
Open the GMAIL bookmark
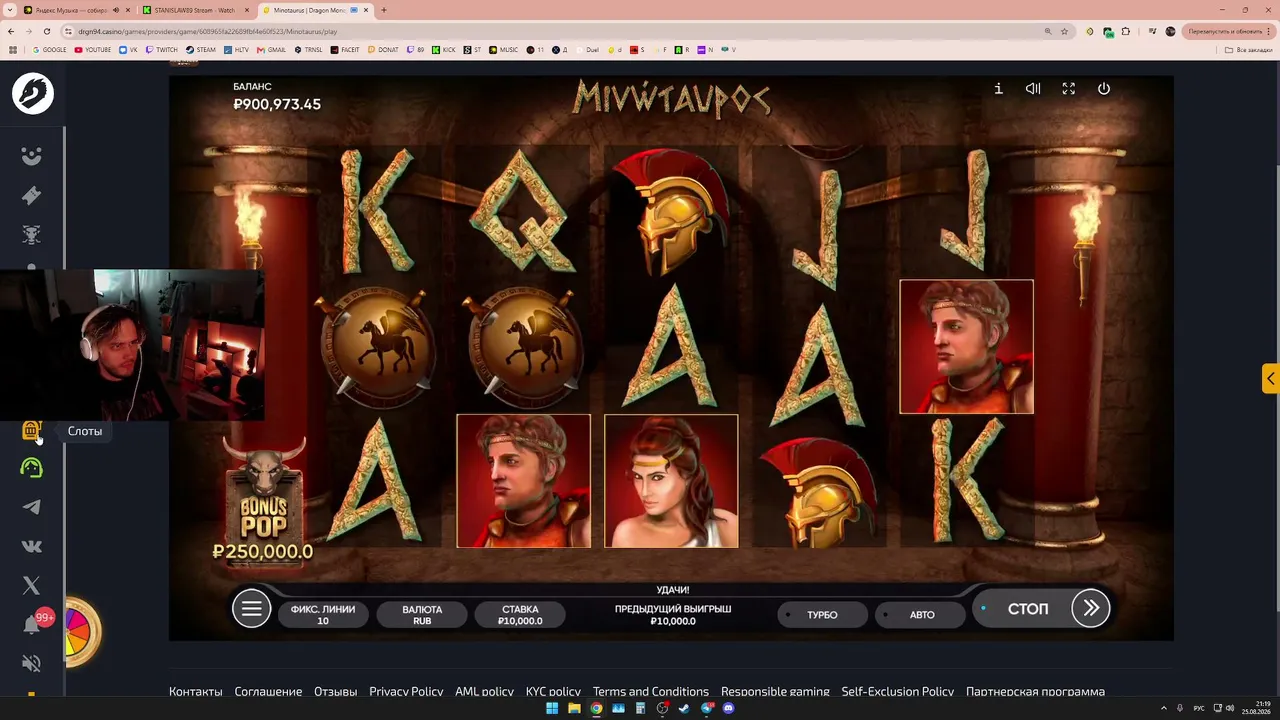click(x=271, y=49)
